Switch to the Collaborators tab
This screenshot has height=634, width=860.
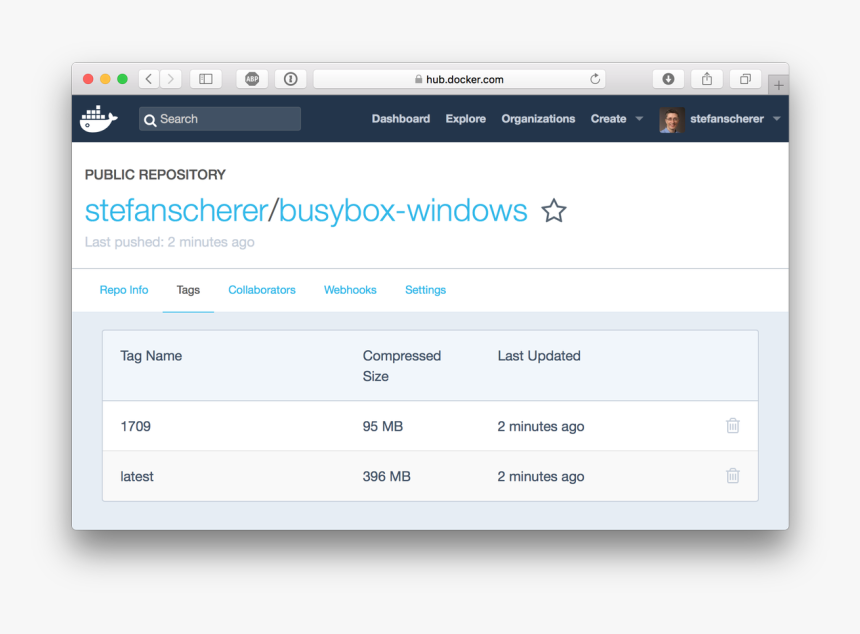click(262, 289)
